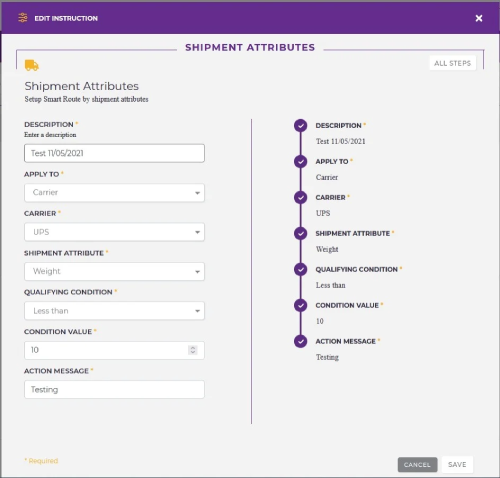This screenshot has width=500, height=478.
Task: Click into the Description text field
Action: pyautogui.click(x=114, y=153)
